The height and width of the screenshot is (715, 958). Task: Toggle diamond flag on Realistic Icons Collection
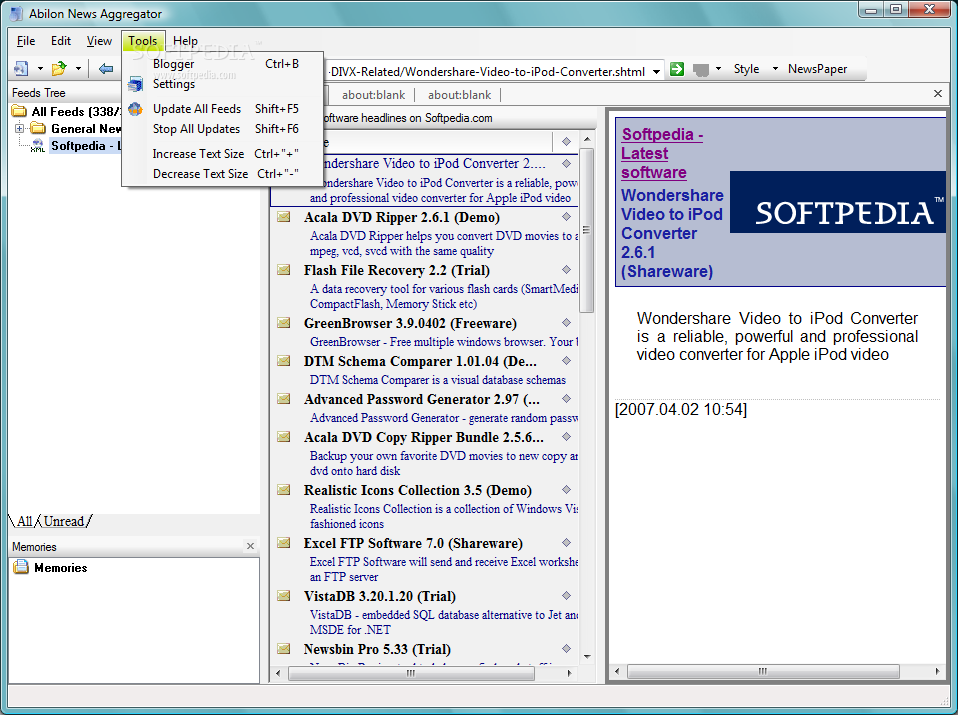point(566,490)
